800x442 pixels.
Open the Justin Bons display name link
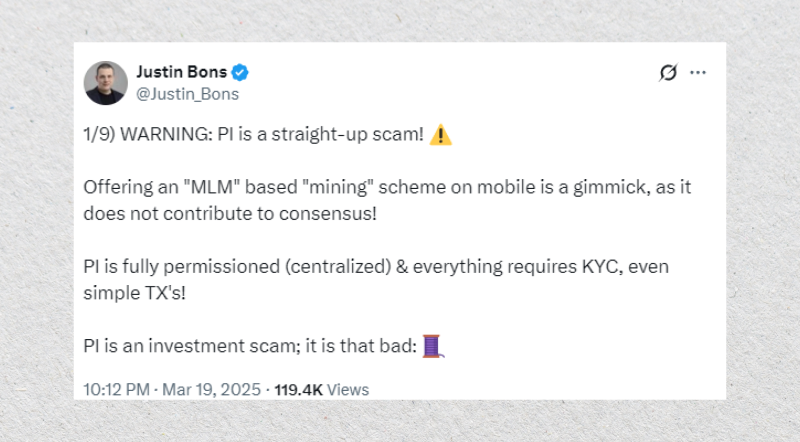click(x=182, y=72)
